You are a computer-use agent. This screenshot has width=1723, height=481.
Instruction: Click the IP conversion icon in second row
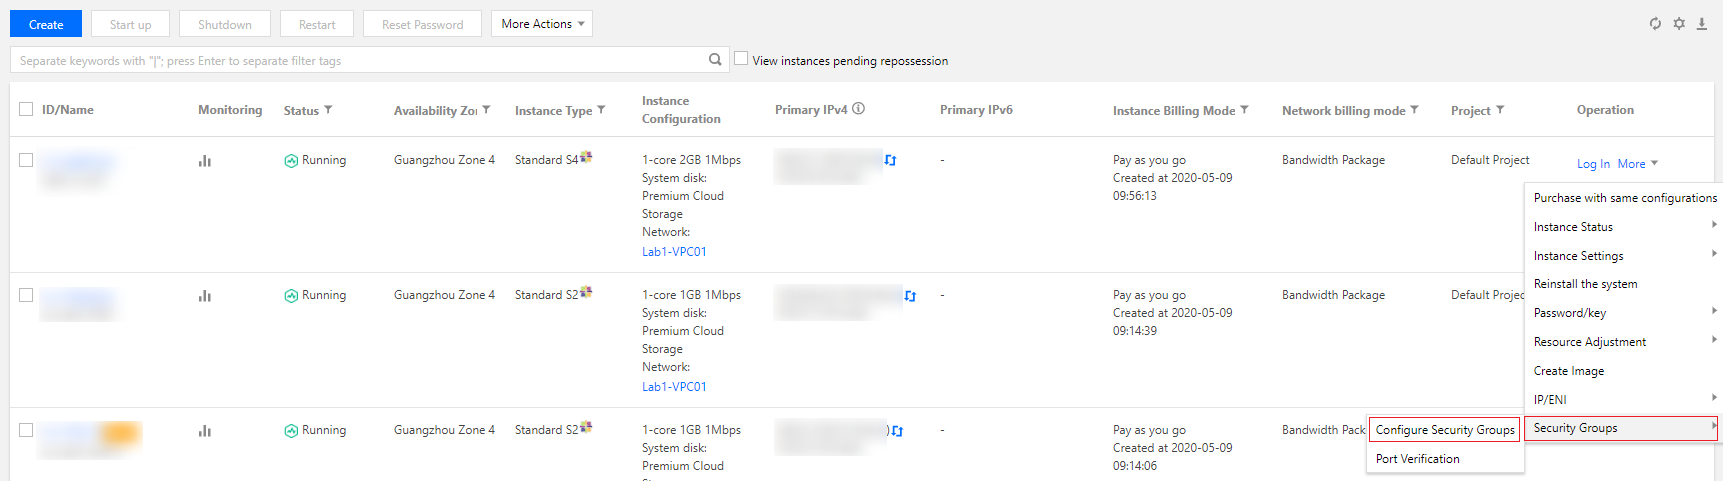(x=910, y=296)
